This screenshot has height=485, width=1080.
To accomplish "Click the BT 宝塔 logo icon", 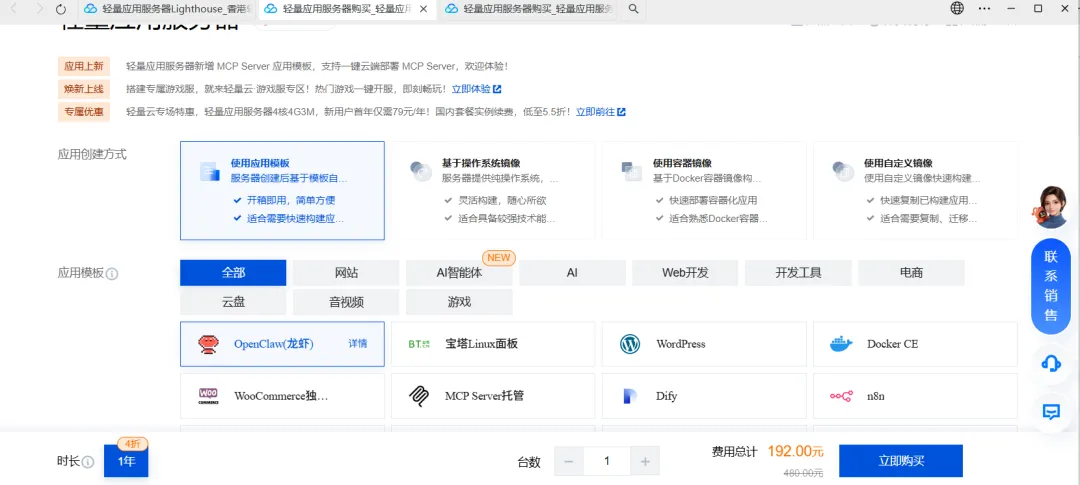I will coord(419,344).
